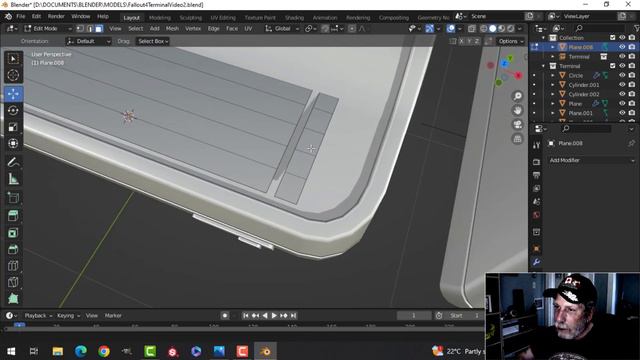The height and width of the screenshot is (360, 640).
Task: Select the Inset Faces tool
Action: (13, 233)
